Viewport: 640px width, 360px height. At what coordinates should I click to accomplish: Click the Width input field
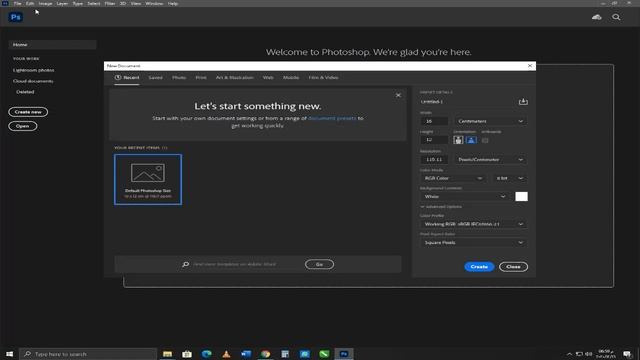pos(434,121)
